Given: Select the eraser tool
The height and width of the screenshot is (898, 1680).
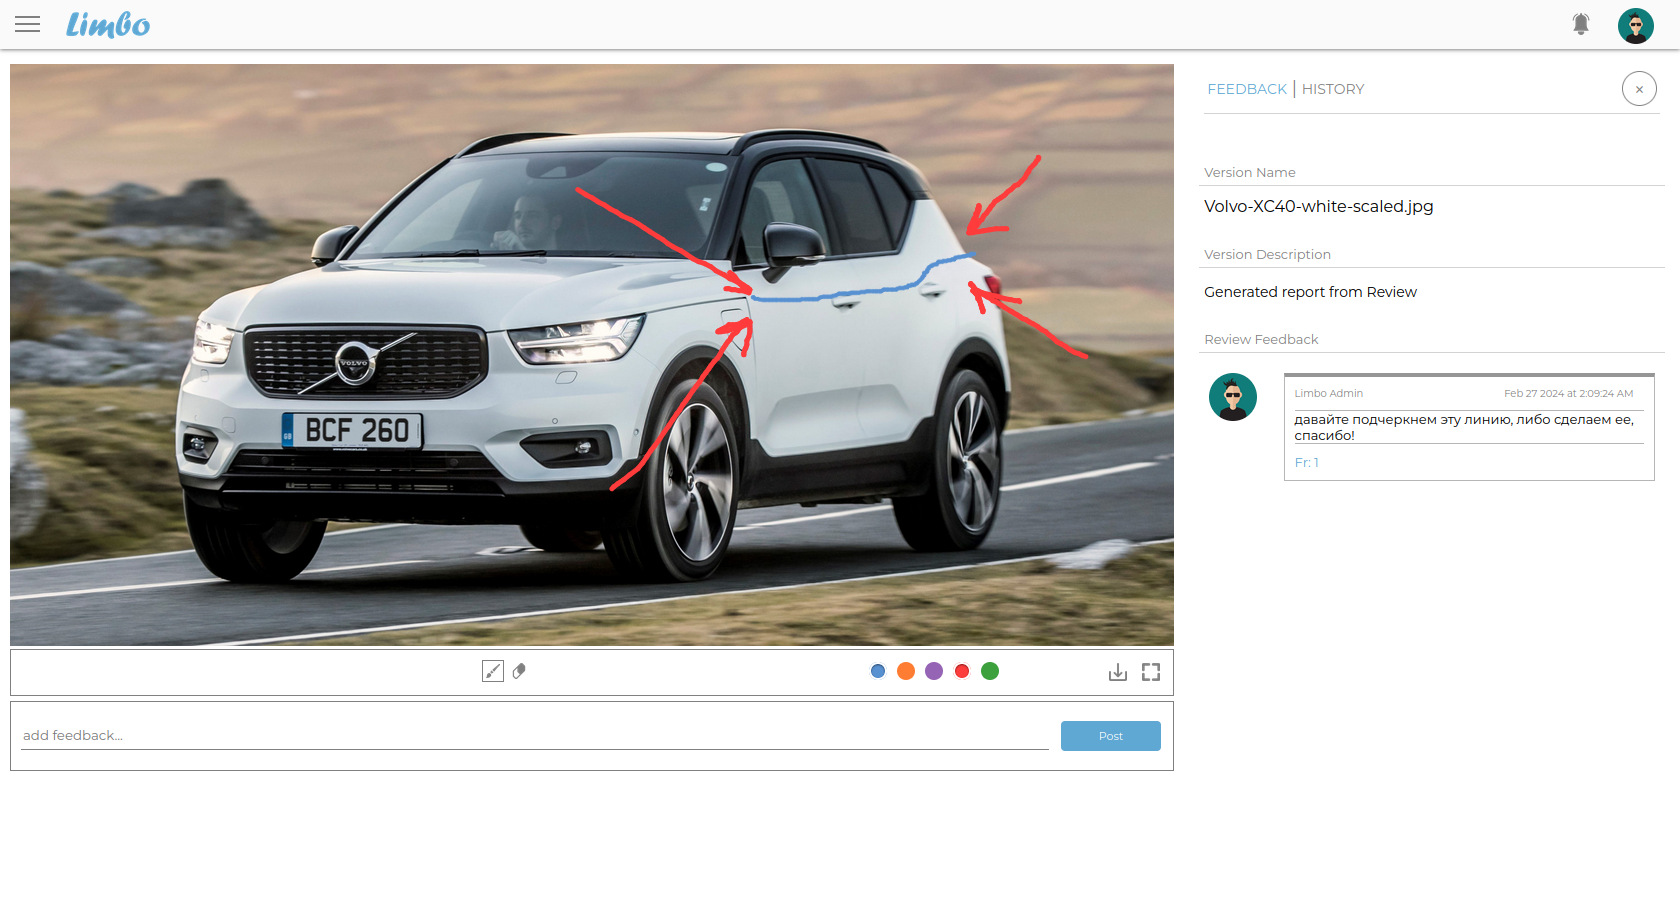Looking at the screenshot, I should [x=519, y=671].
